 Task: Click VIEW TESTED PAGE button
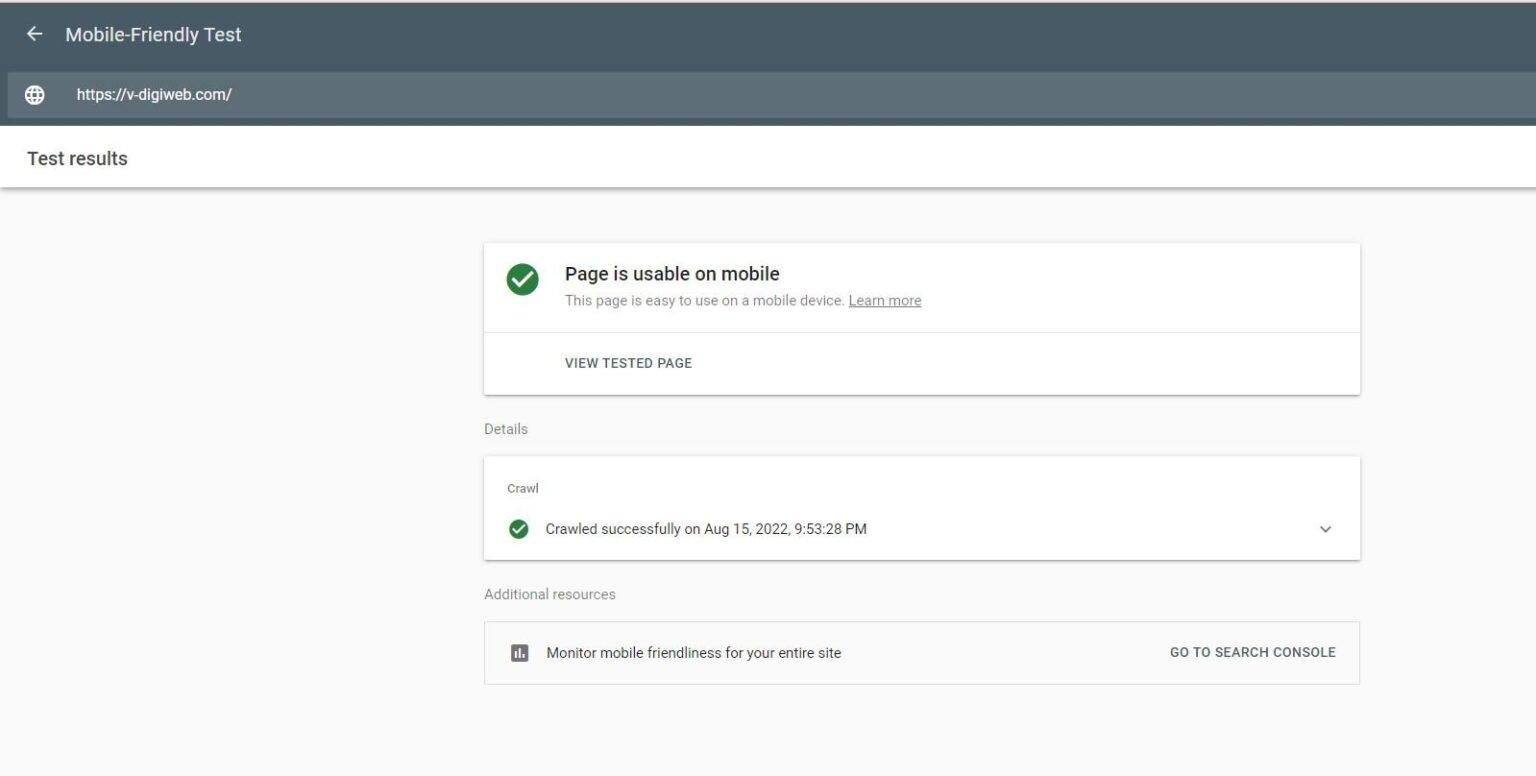click(x=628, y=363)
